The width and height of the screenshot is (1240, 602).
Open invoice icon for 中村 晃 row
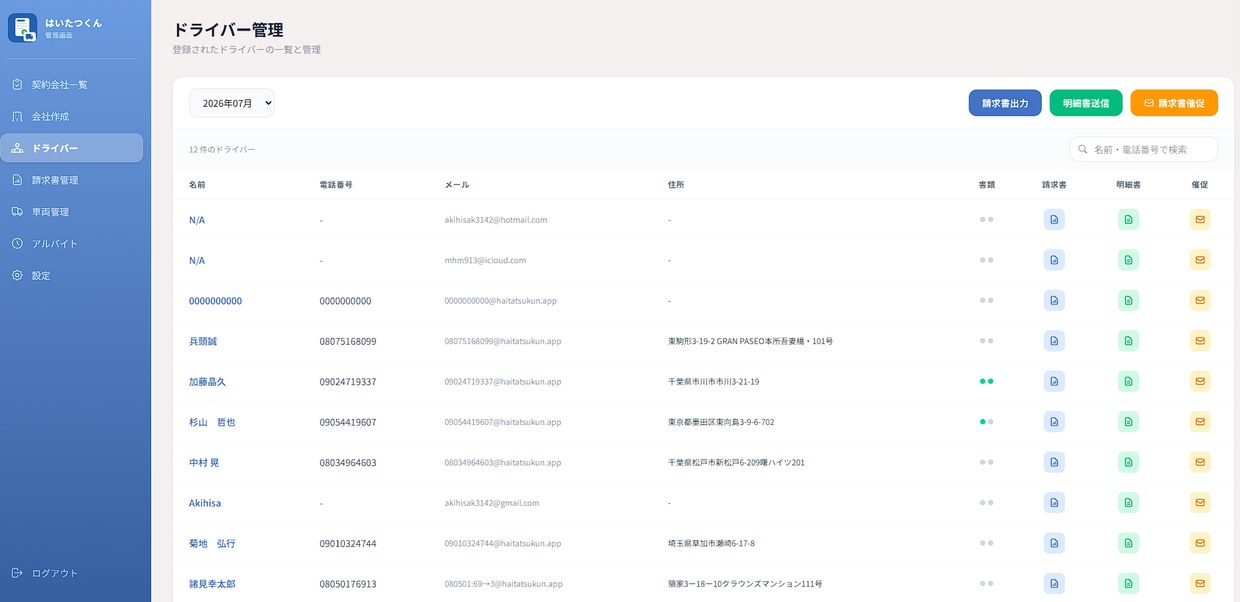click(1054, 462)
